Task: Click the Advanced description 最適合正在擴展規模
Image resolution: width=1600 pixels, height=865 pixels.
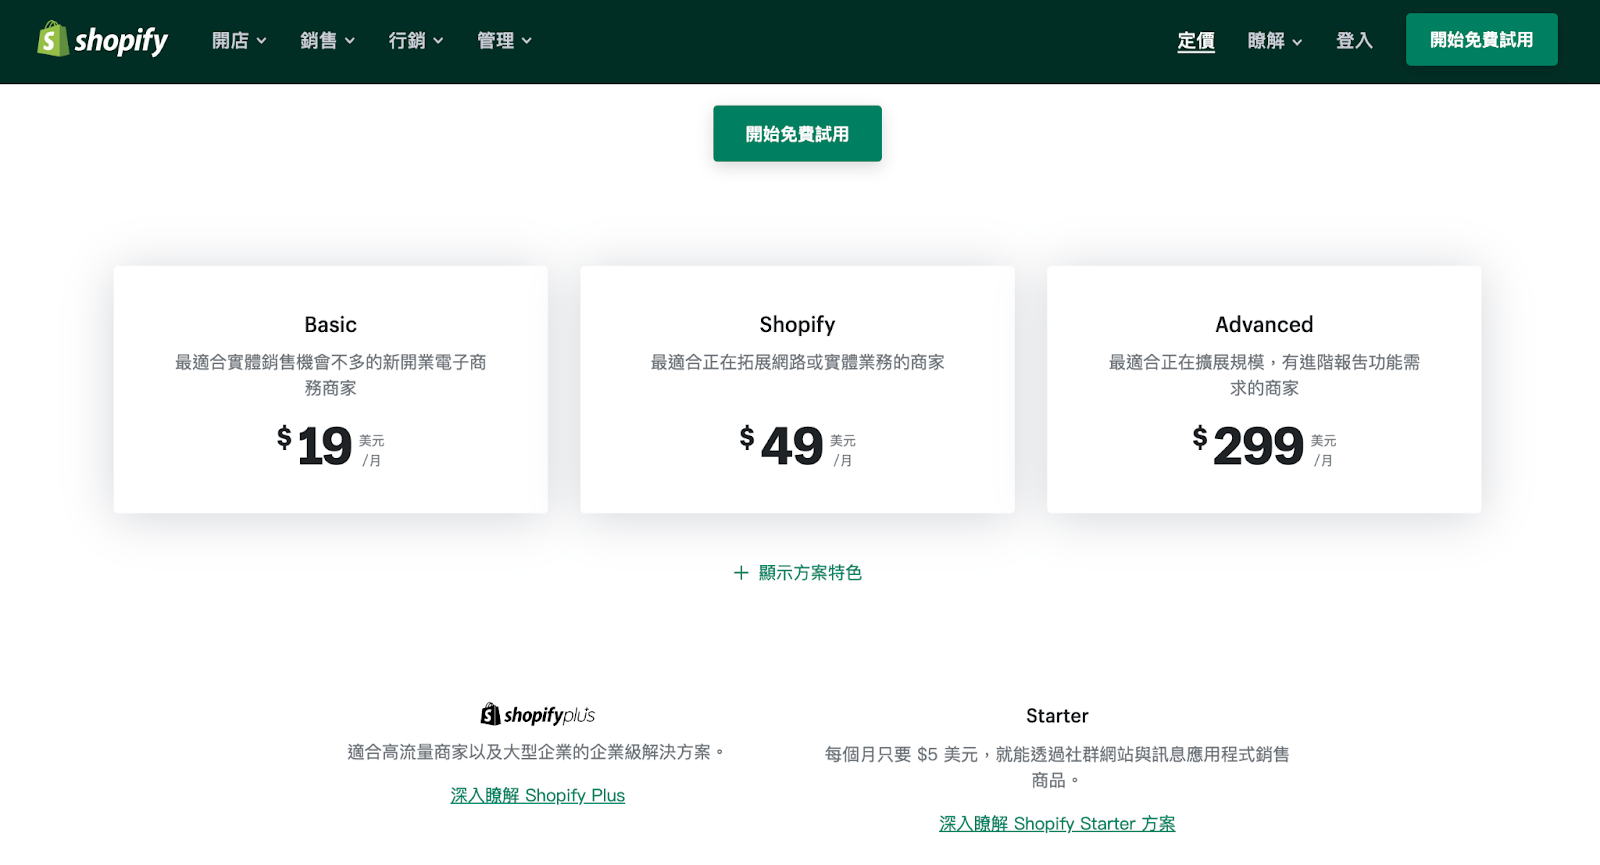Action: click(x=1264, y=375)
